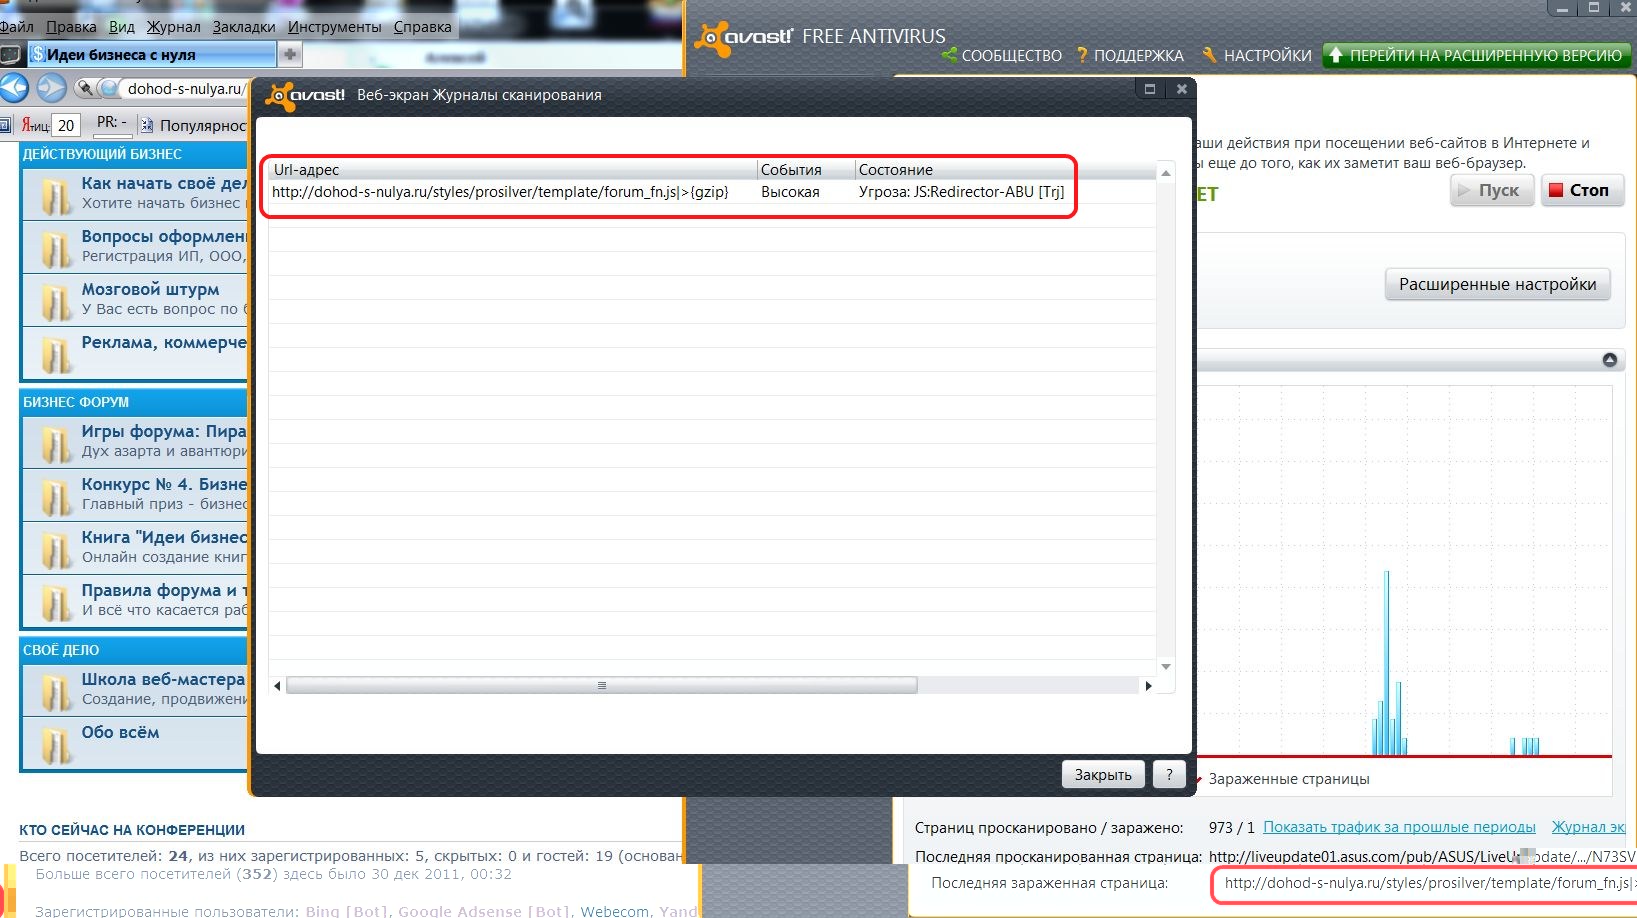Click the right arrow of the horizontal scrollbar

[x=1148, y=686]
